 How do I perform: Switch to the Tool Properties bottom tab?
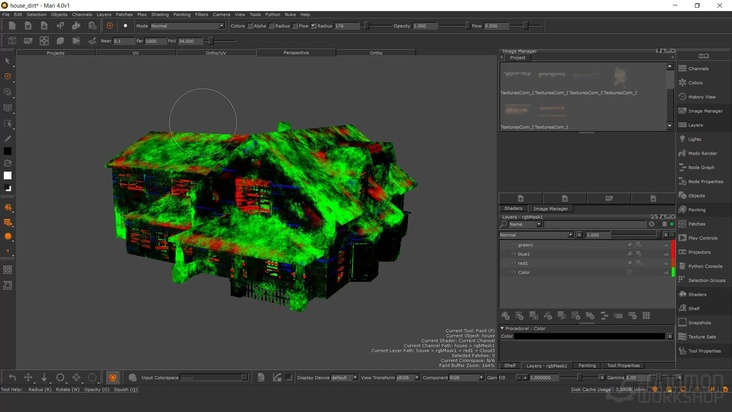click(623, 365)
